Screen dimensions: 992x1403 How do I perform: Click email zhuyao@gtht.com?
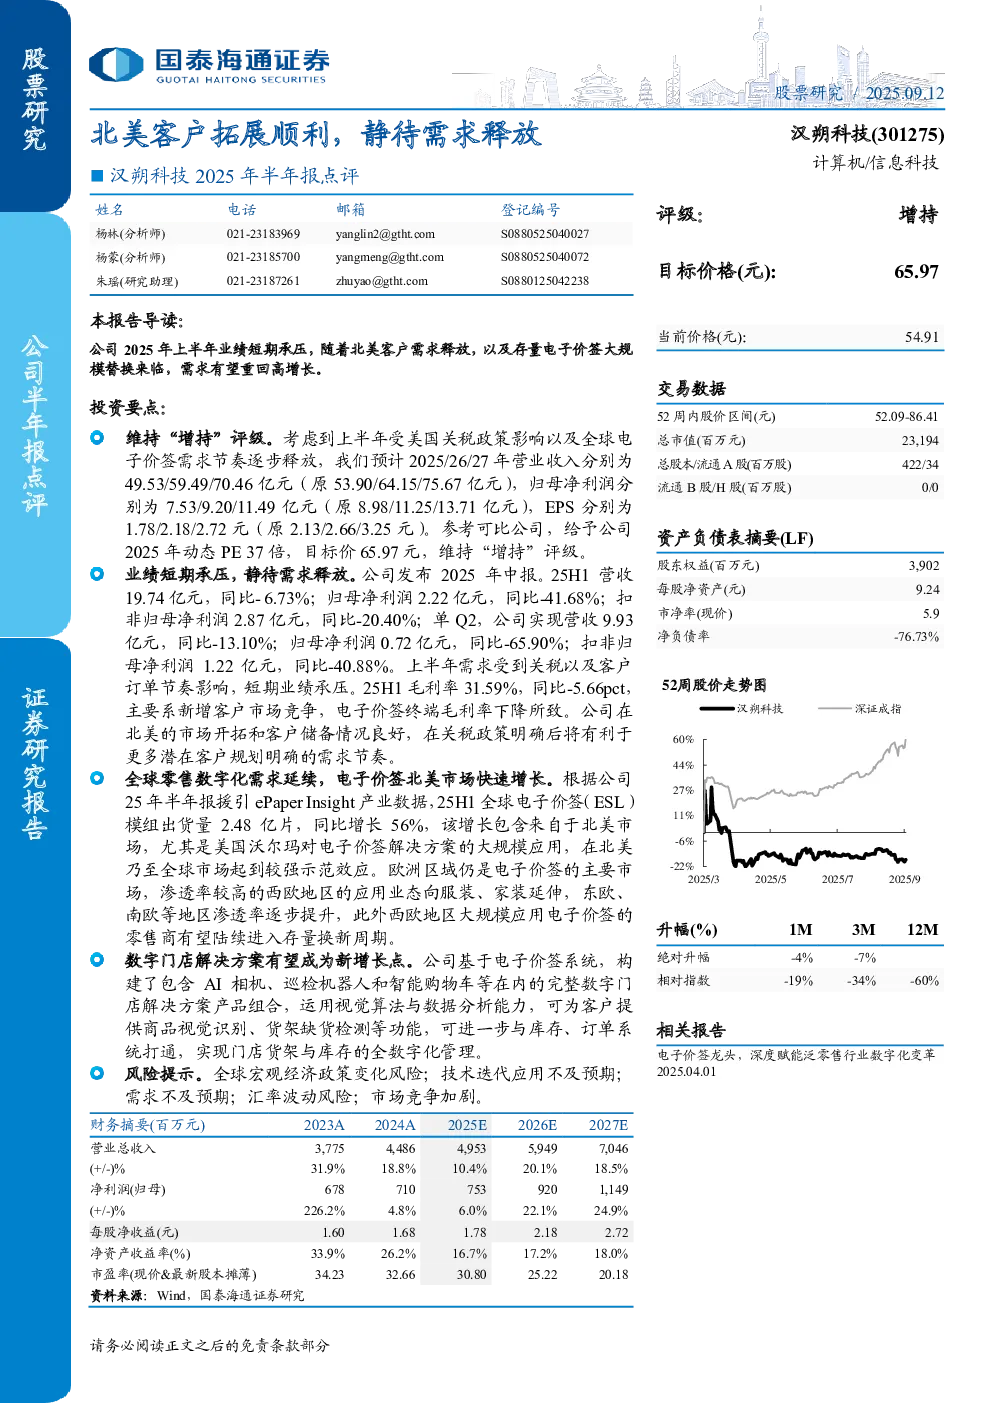click(381, 281)
